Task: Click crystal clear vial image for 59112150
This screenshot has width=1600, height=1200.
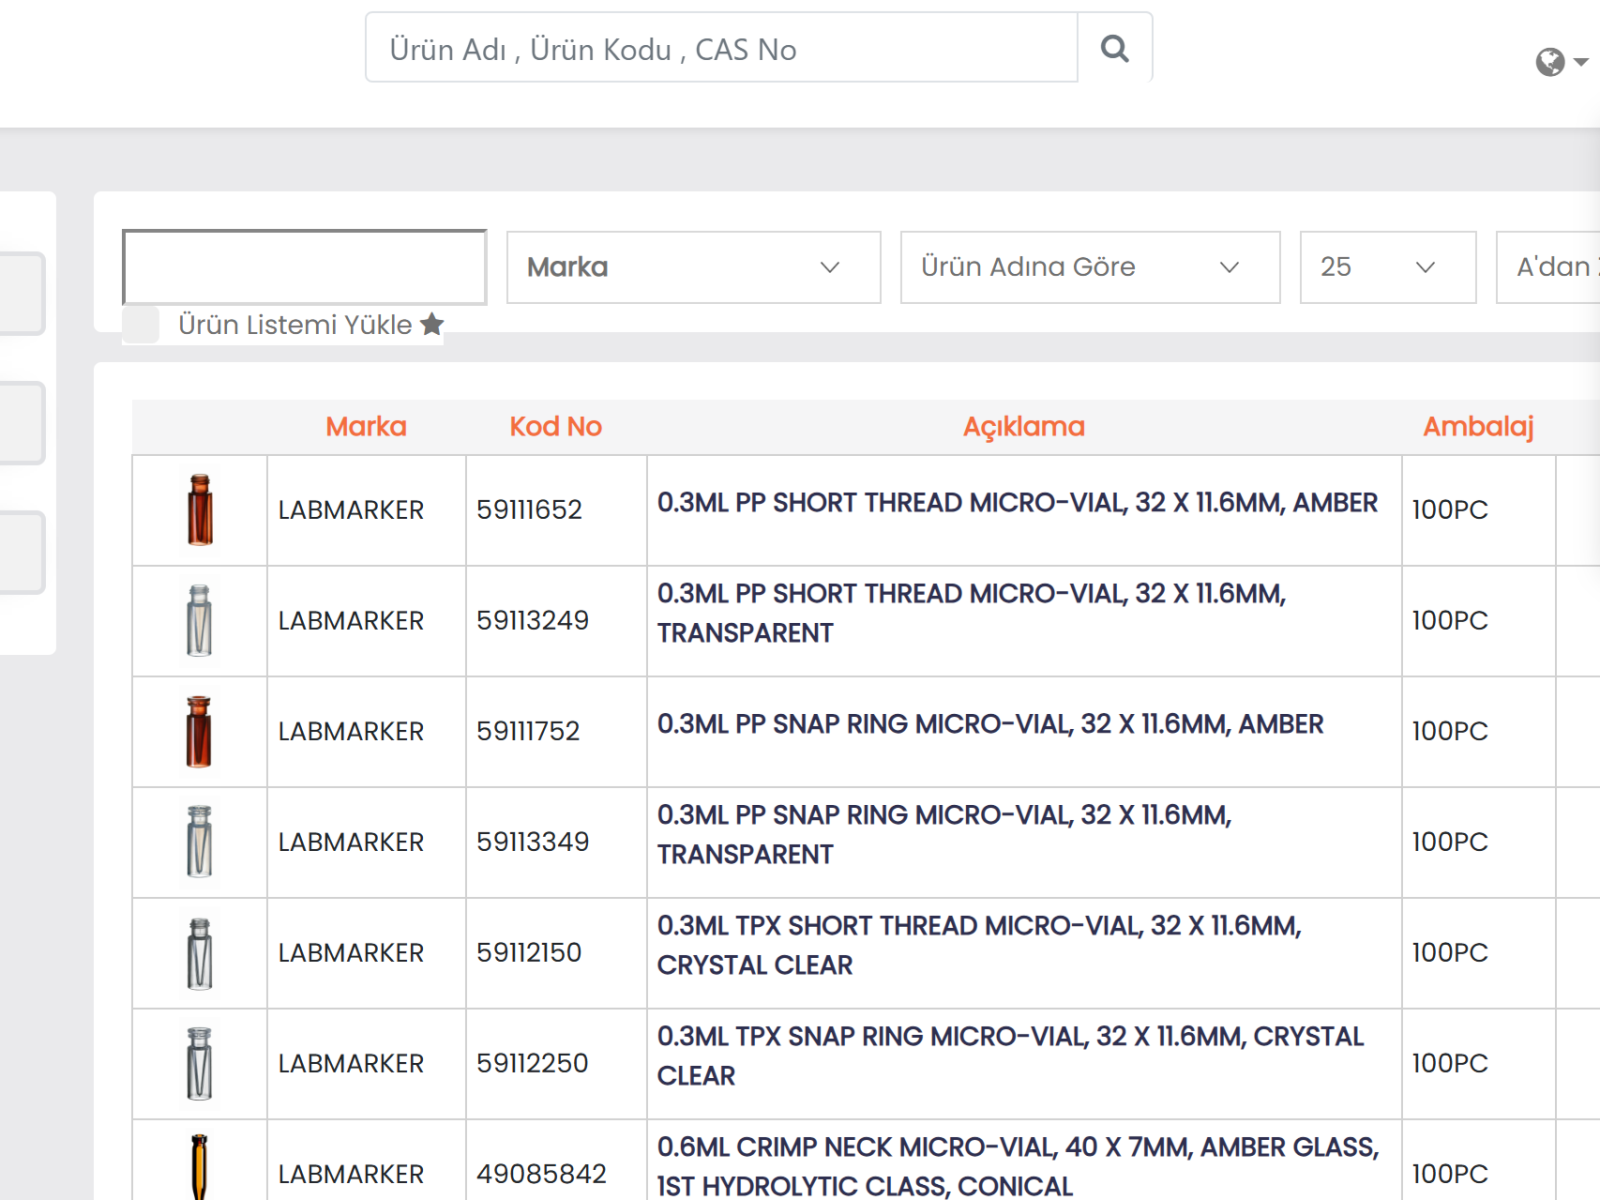Action: [x=200, y=953]
